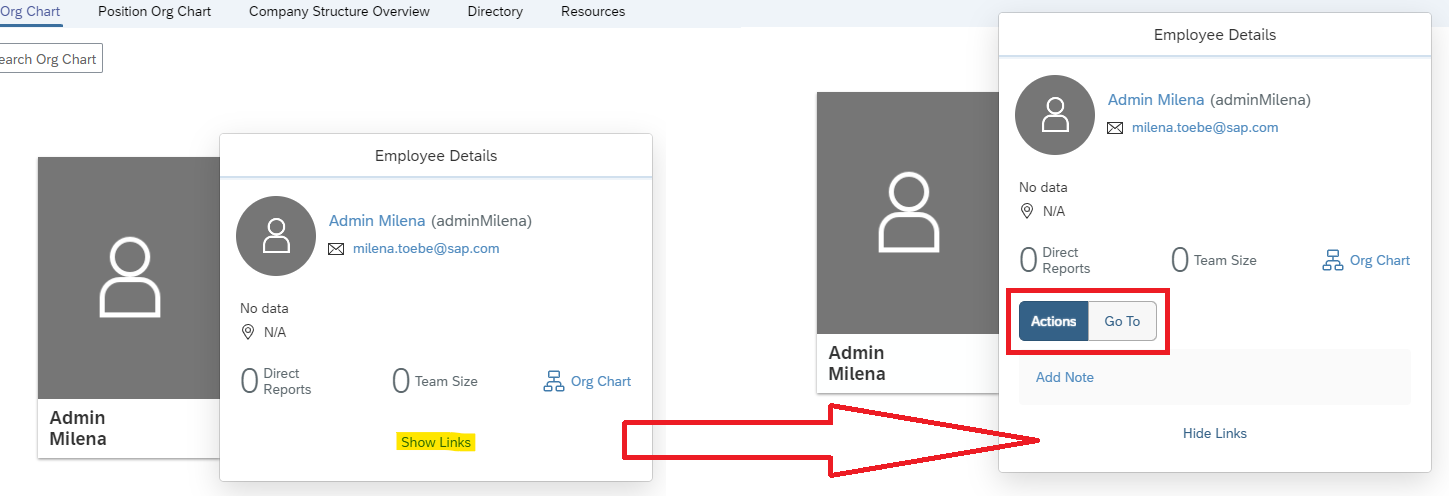The height and width of the screenshot is (496, 1449).
Task: Click the left Admin Milena photo card
Action: click(129, 307)
